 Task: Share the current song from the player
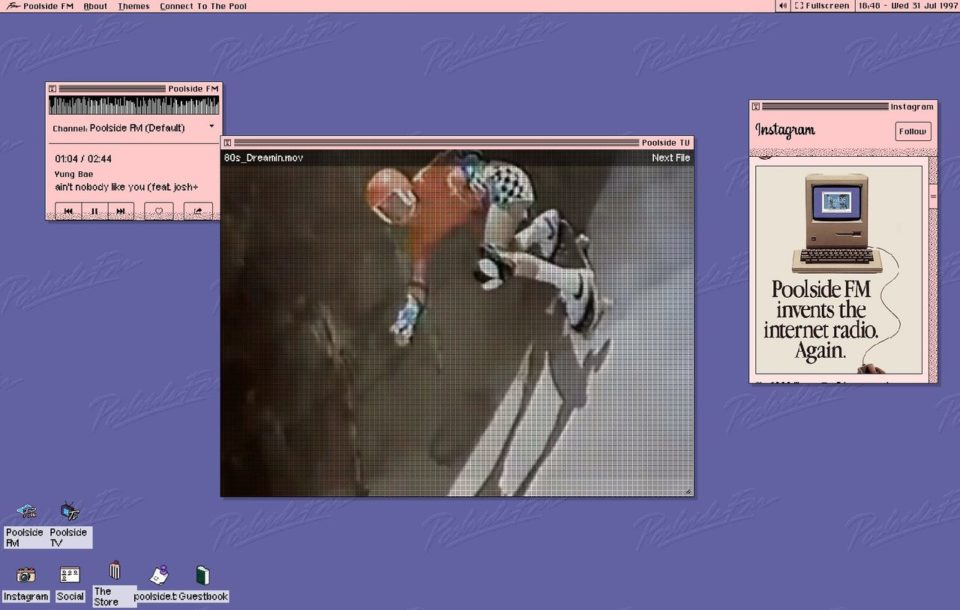198,211
